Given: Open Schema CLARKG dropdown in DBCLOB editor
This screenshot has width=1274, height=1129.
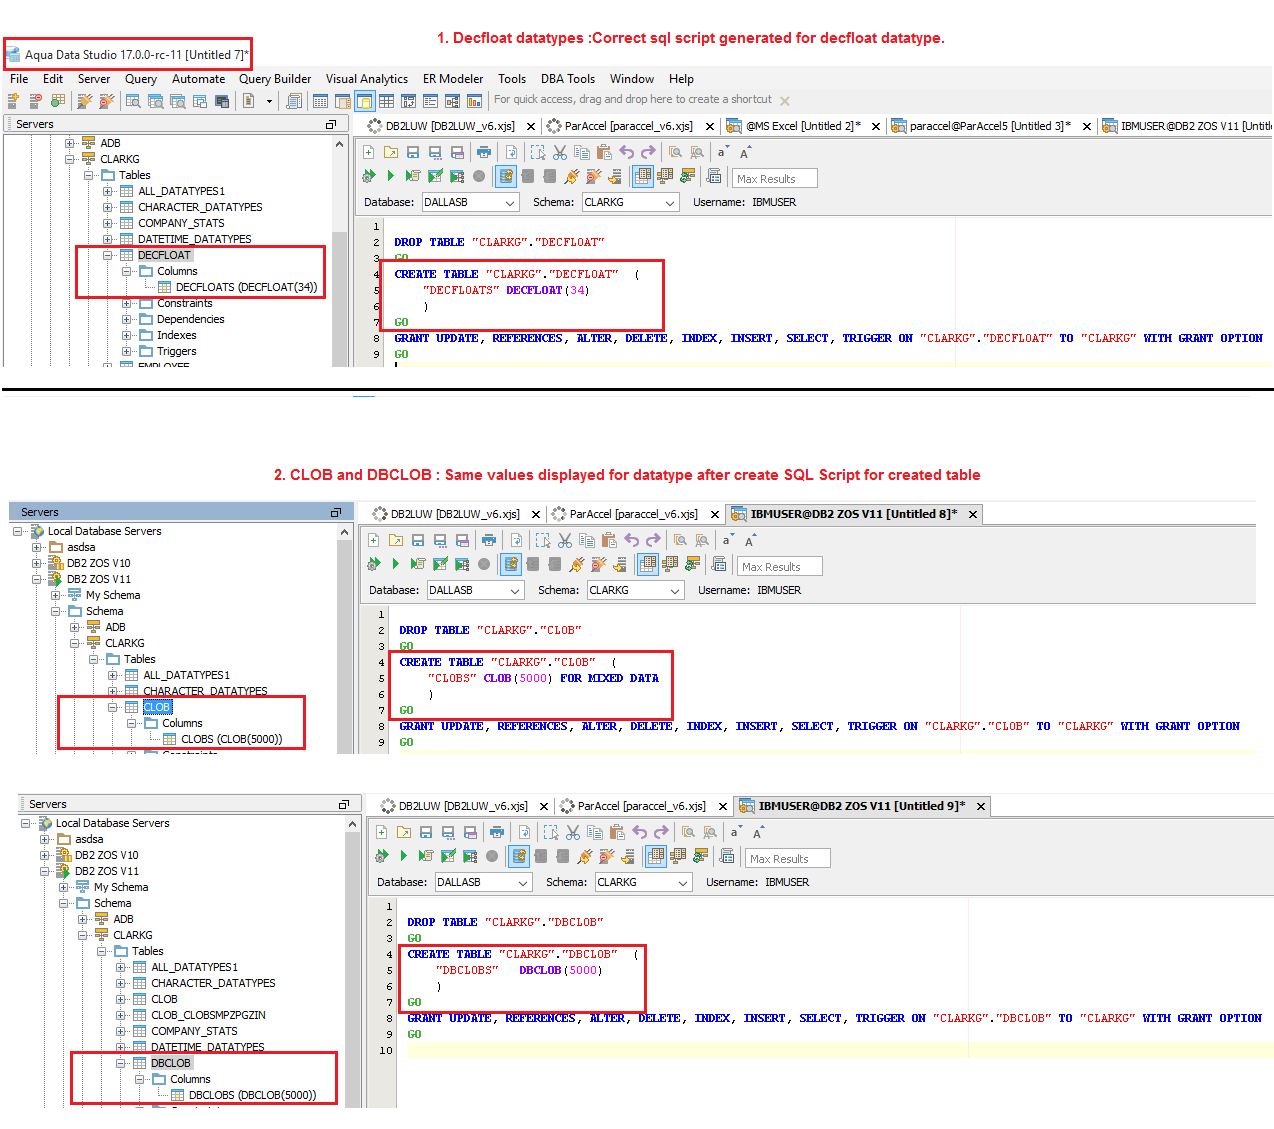Looking at the screenshot, I should coord(643,882).
